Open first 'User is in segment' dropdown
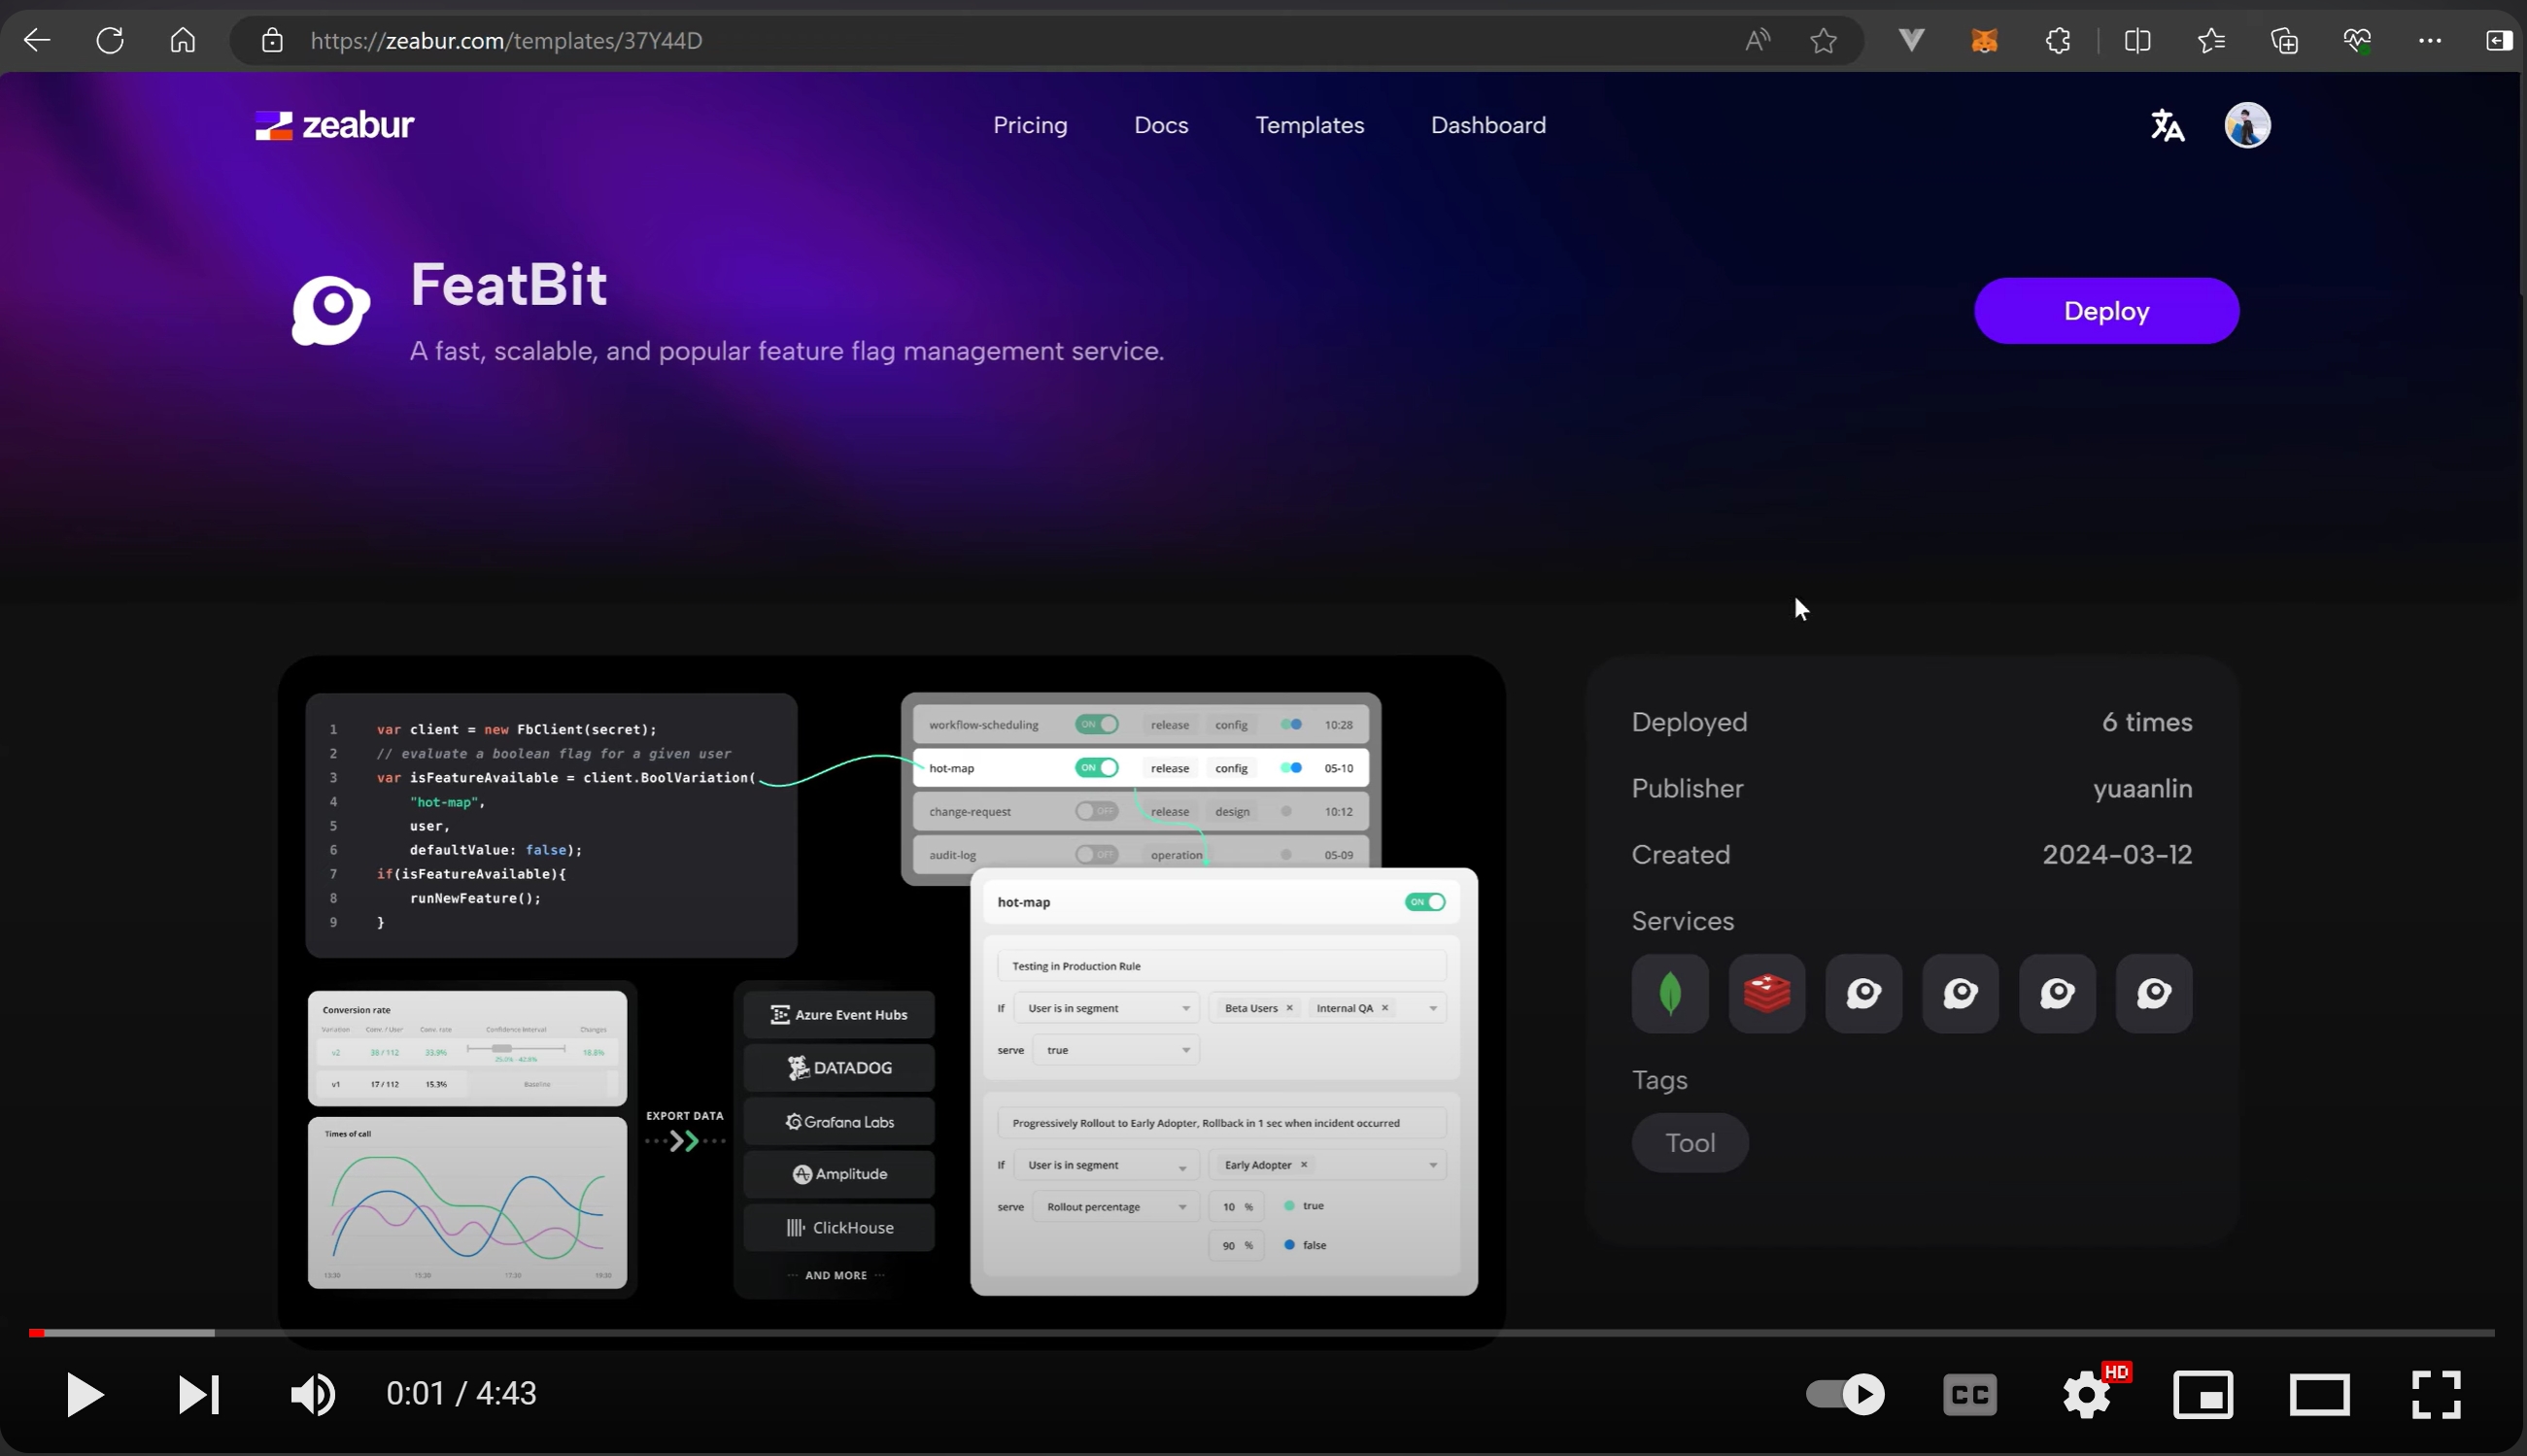The height and width of the screenshot is (1456, 2527). (x=1107, y=1008)
